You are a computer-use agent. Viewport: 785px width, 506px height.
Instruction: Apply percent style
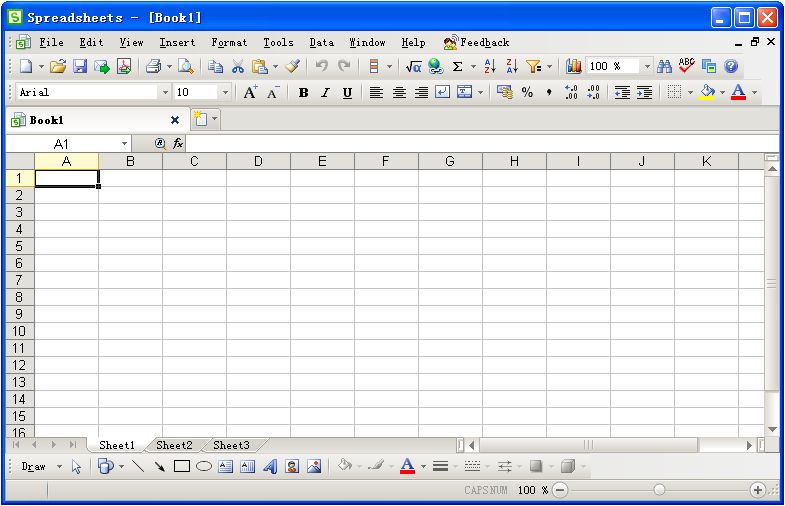pyautogui.click(x=527, y=92)
